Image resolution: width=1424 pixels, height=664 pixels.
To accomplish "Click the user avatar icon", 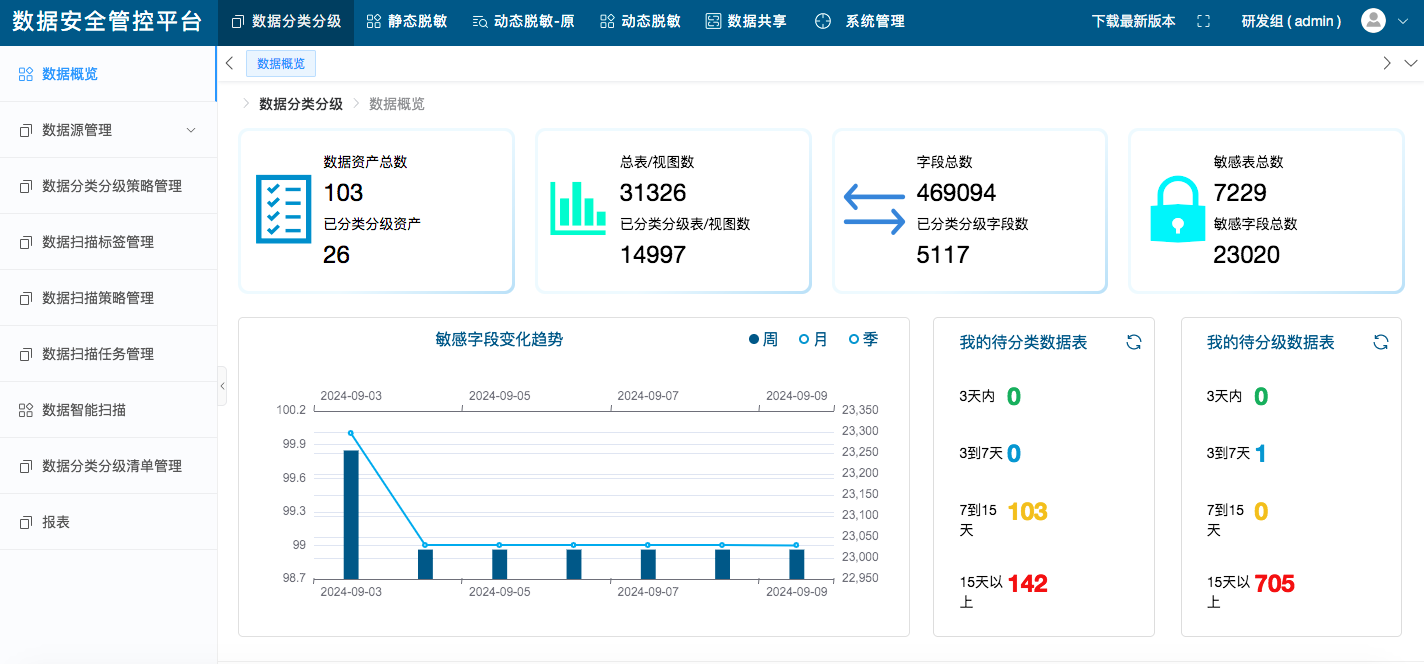I will coord(1373,21).
